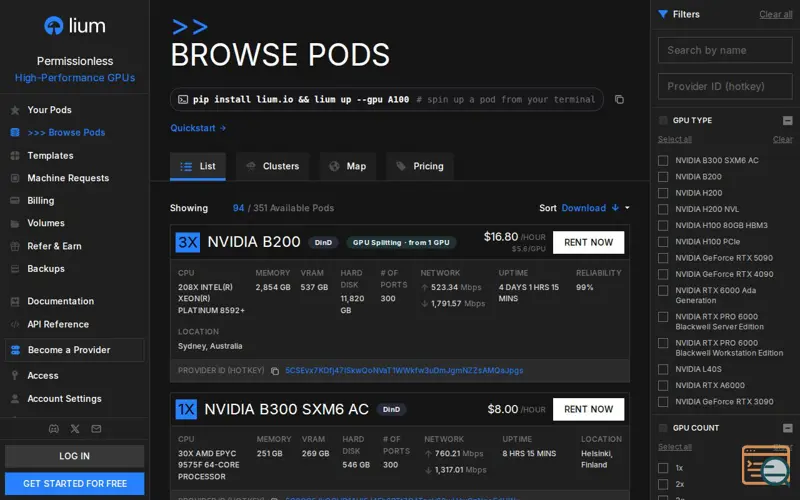Collapse the GPU TYPE filter section
Image resolution: width=800 pixels, height=500 pixels.
[x=788, y=120]
